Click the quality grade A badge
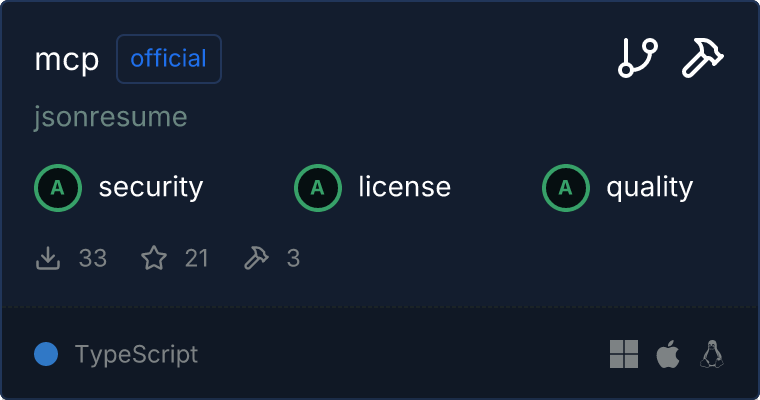 click(566, 187)
